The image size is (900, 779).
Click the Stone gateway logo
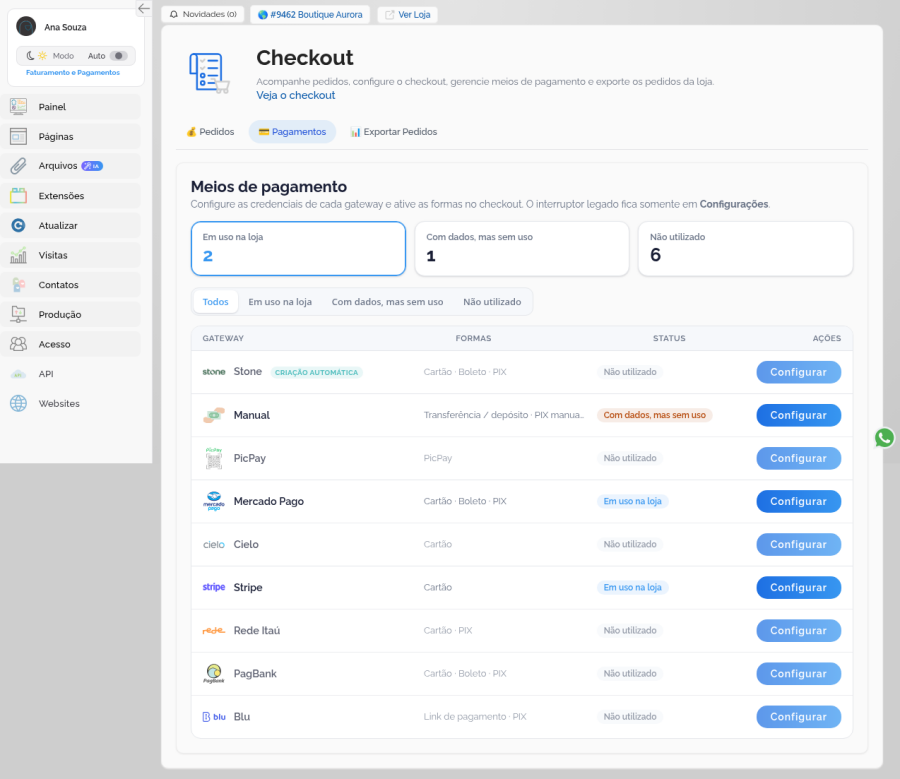coord(214,372)
